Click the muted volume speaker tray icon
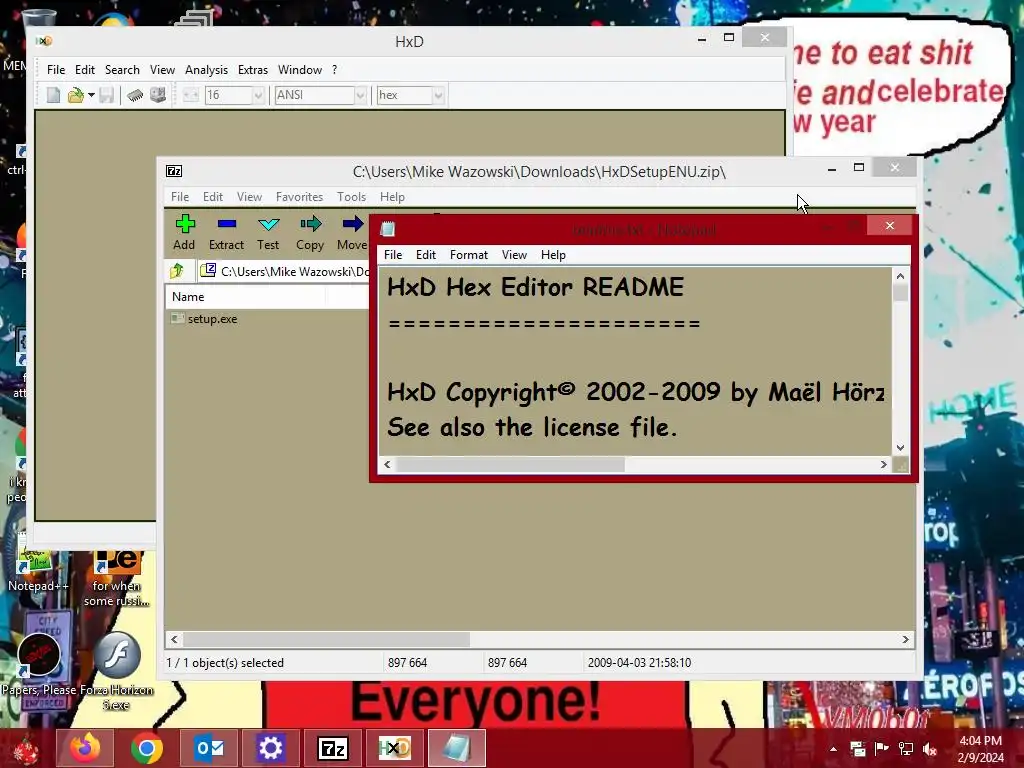 (929, 749)
